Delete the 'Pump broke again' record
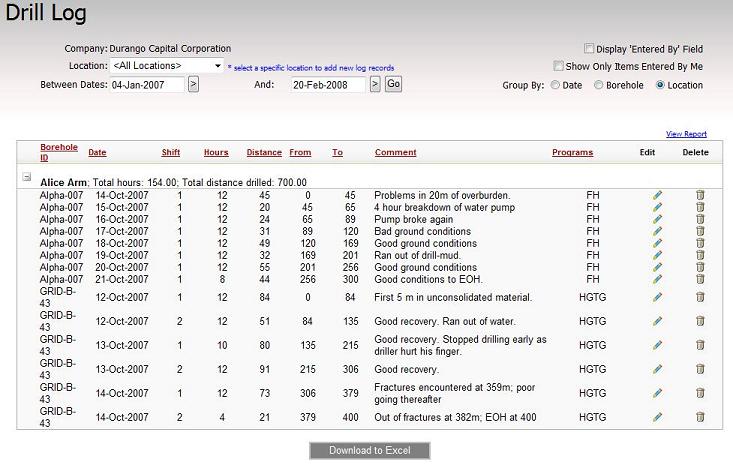This screenshot has height=471, width=733. (700, 219)
